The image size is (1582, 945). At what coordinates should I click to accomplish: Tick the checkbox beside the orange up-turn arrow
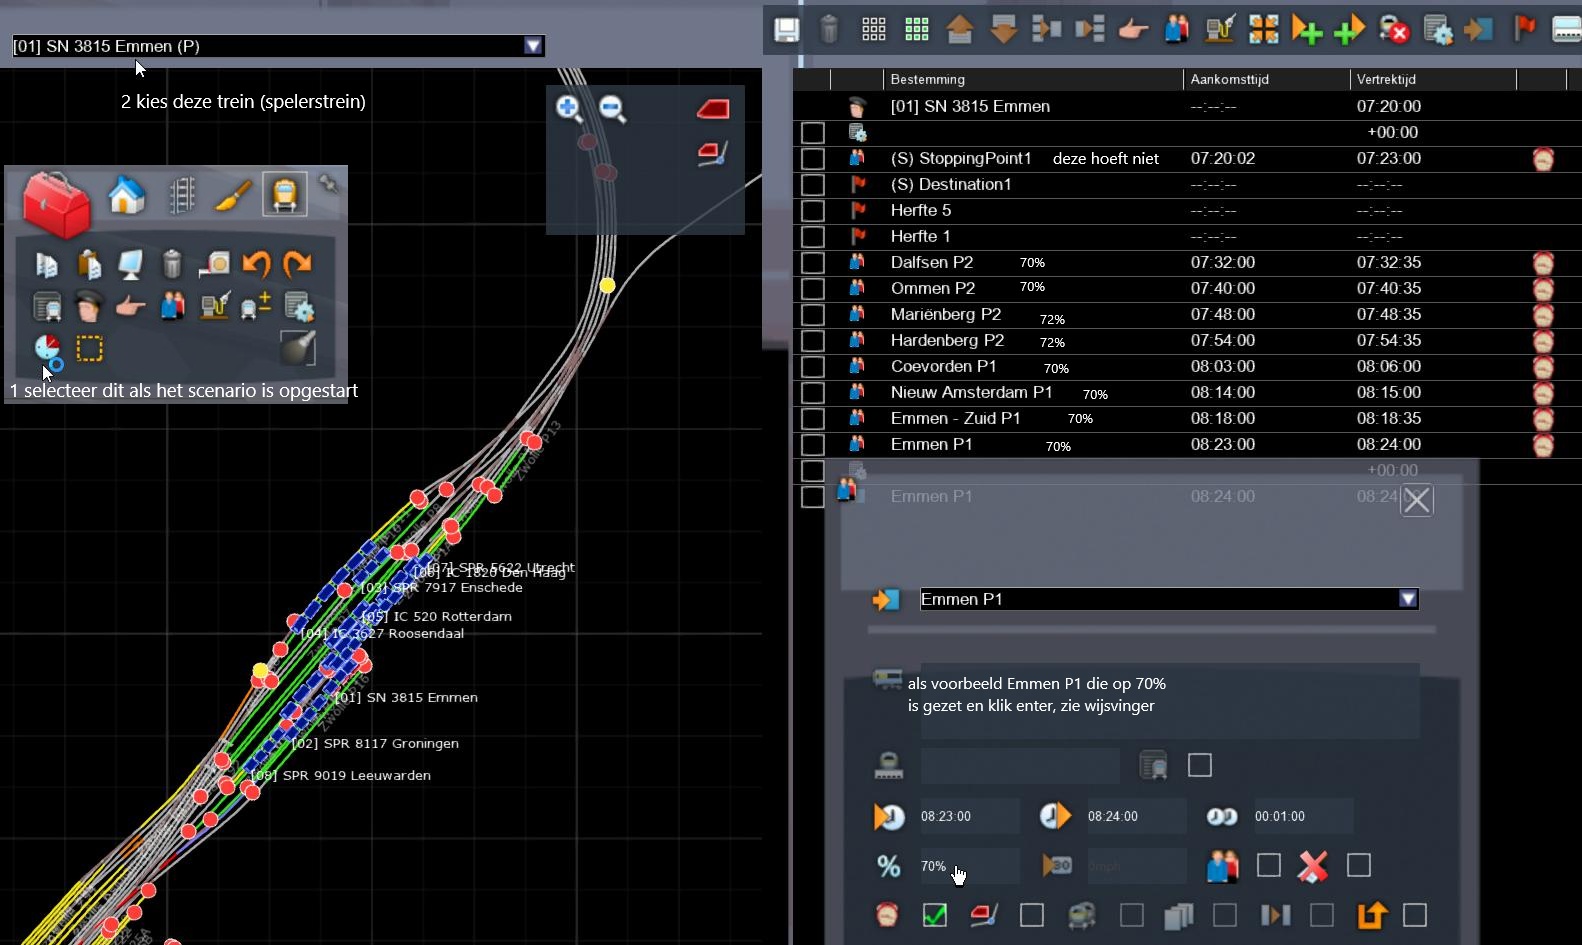pyautogui.click(x=1415, y=915)
